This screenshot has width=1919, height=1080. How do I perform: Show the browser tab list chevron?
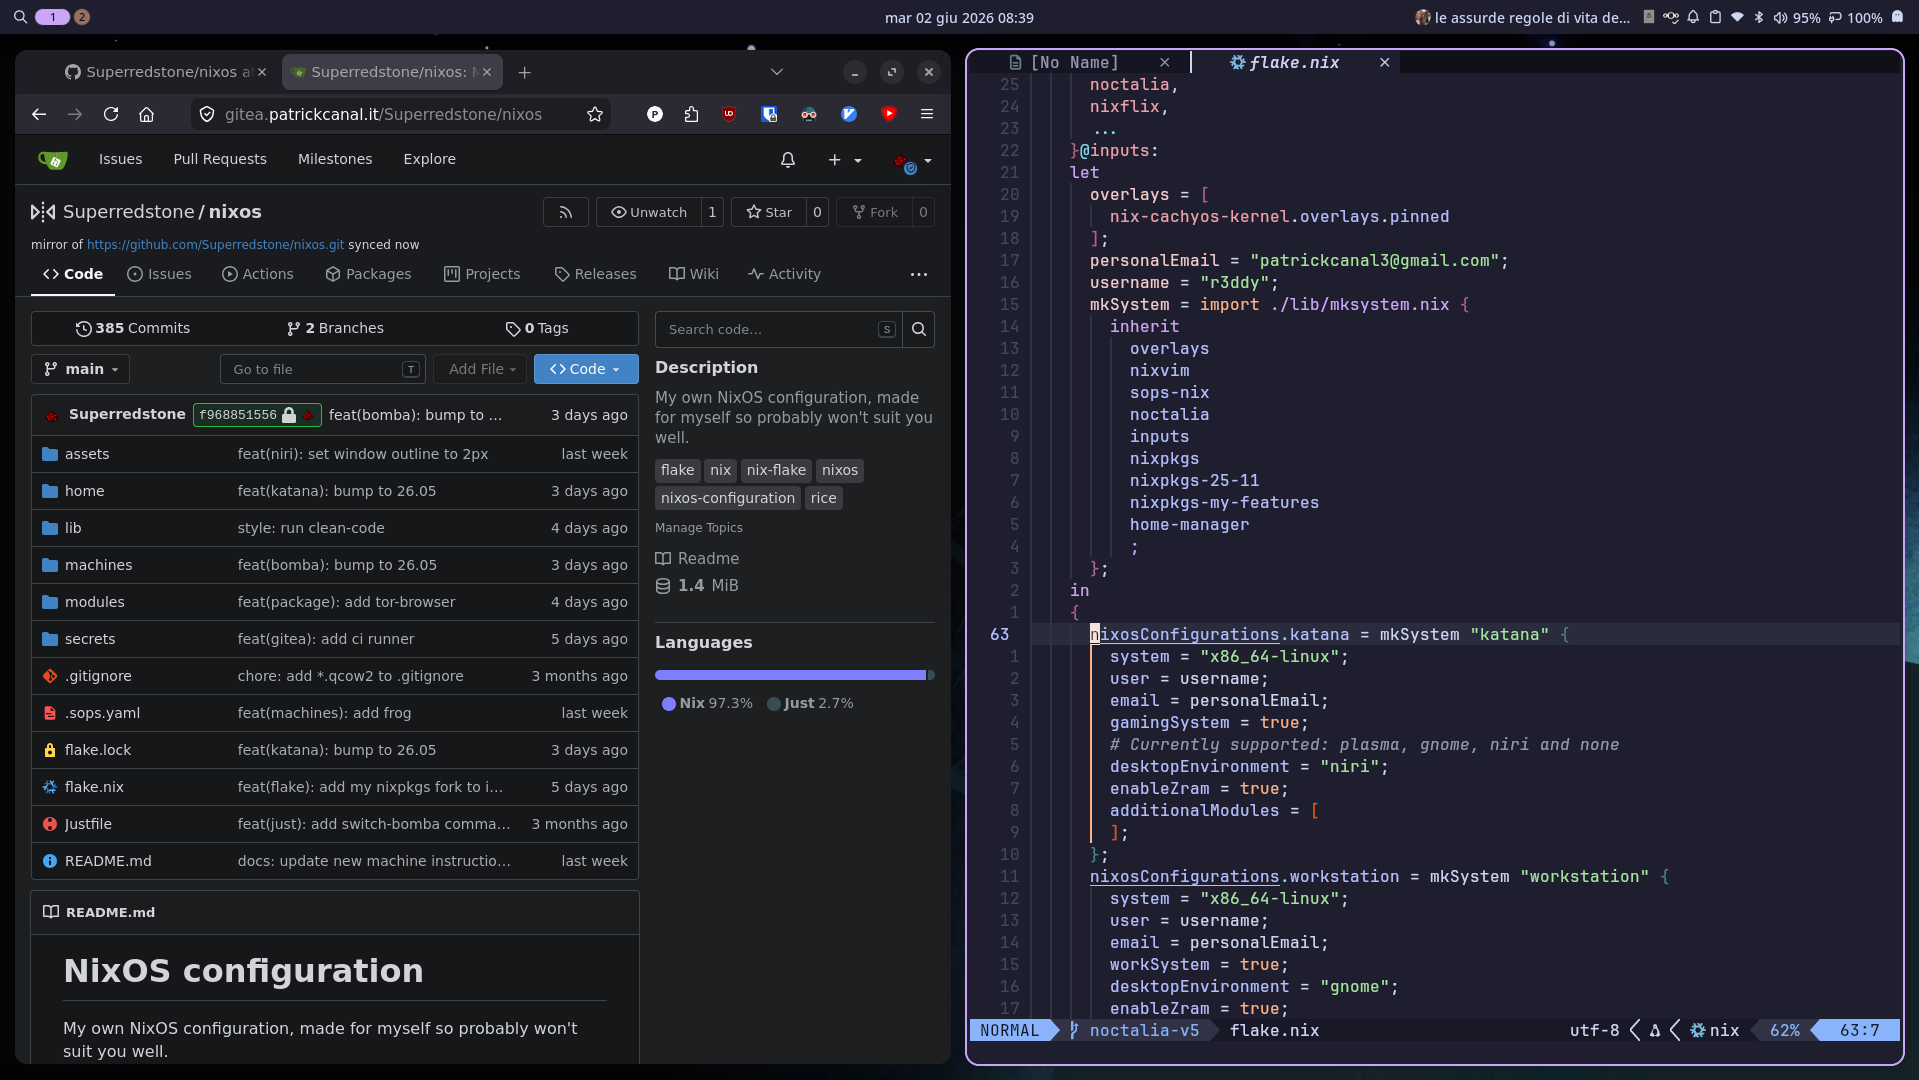pos(777,72)
